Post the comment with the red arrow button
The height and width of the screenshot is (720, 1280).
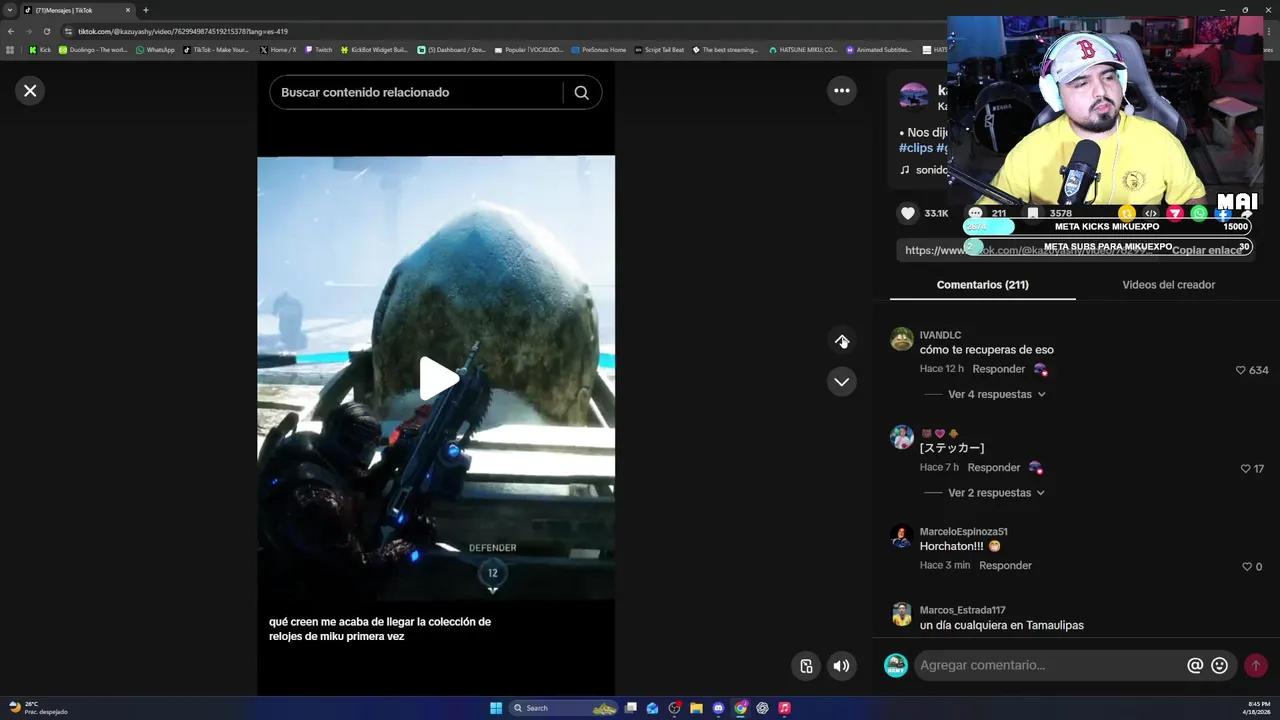(1256, 665)
